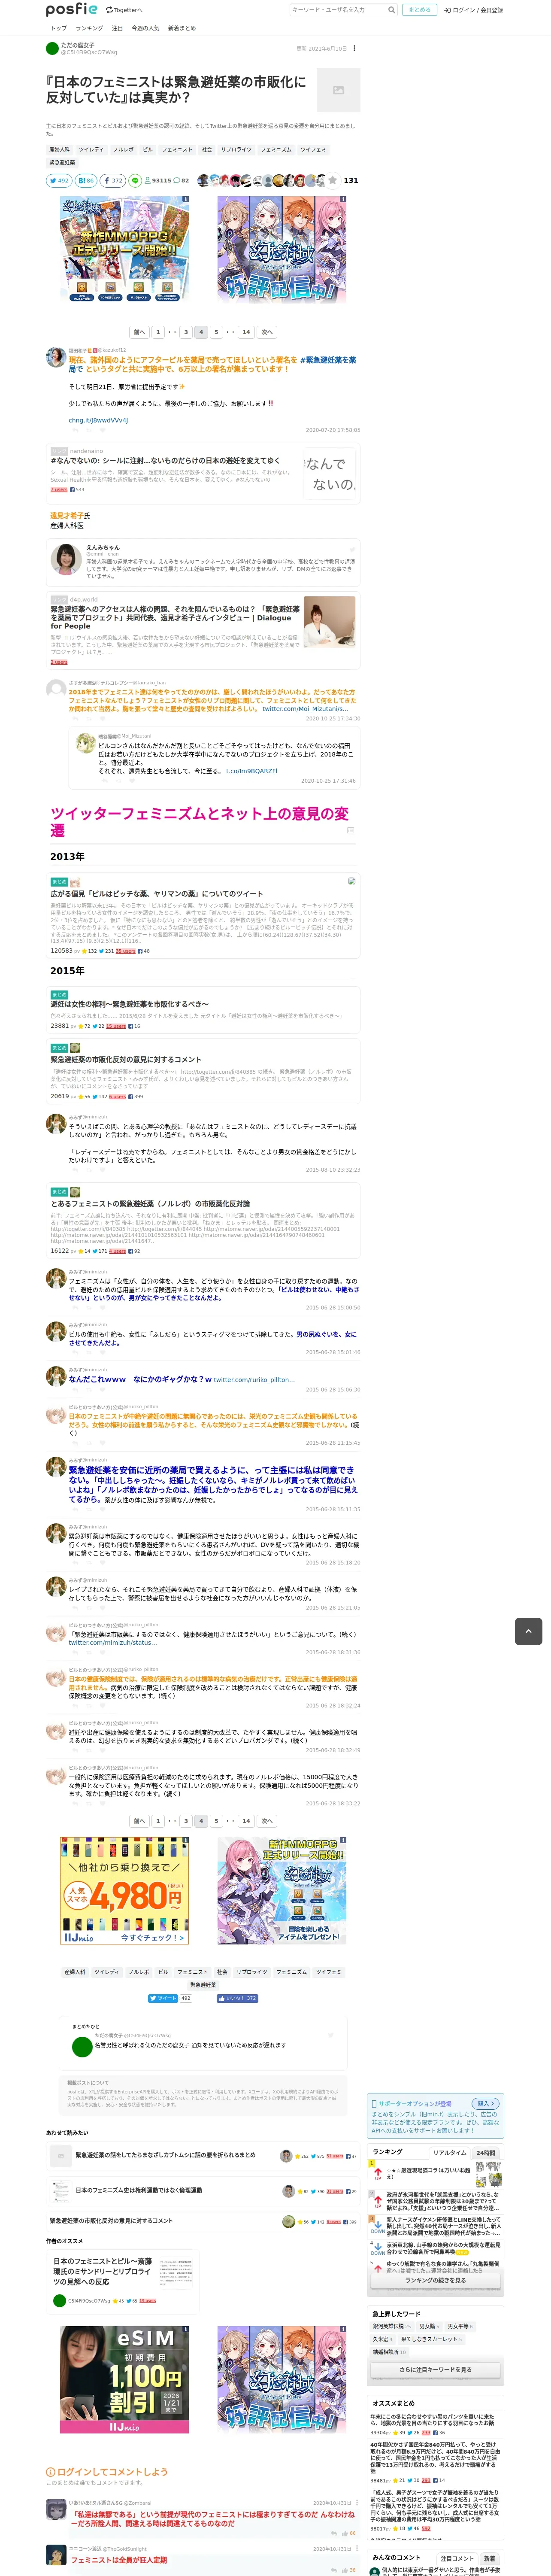The height and width of the screenshot is (2576, 551).
Task: Open the three-dot menu beside update date
Action: click(x=354, y=48)
